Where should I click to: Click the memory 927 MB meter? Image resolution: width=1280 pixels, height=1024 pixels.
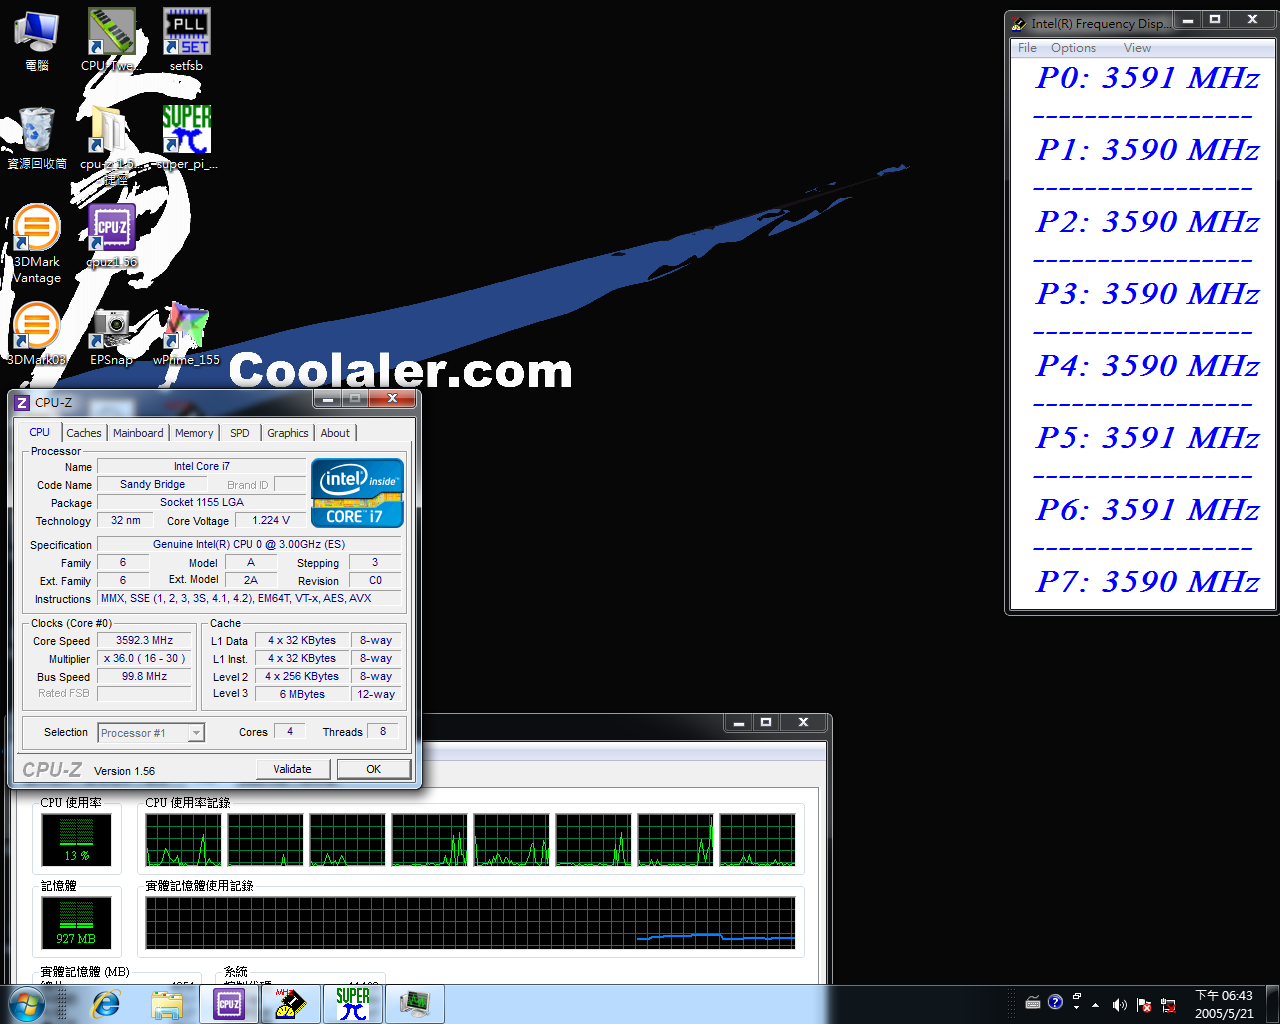pos(77,922)
